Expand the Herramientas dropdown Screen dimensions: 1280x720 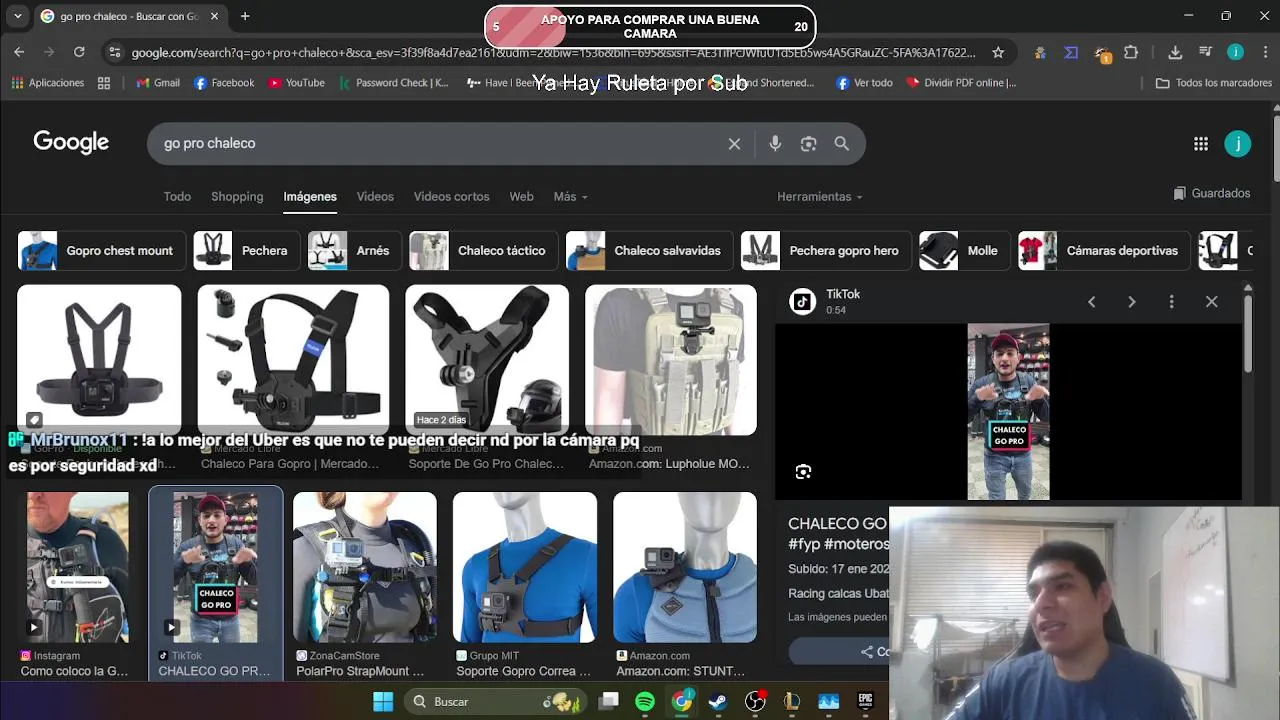point(819,197)
